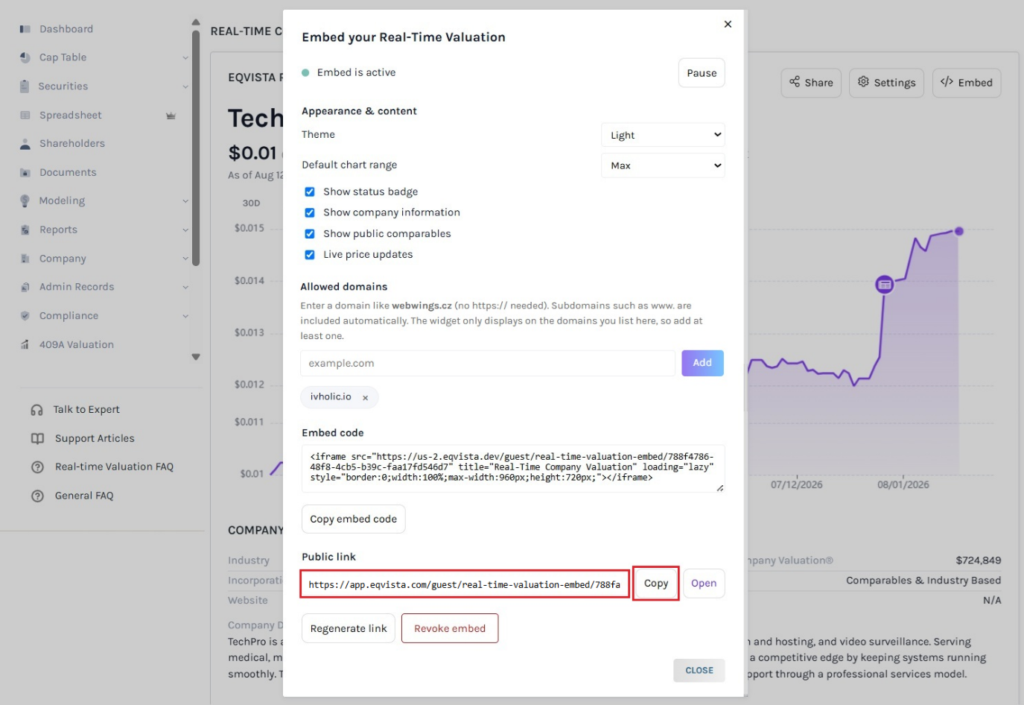
Task: Click the Documents folder icon
Action: tap(25, 172)
